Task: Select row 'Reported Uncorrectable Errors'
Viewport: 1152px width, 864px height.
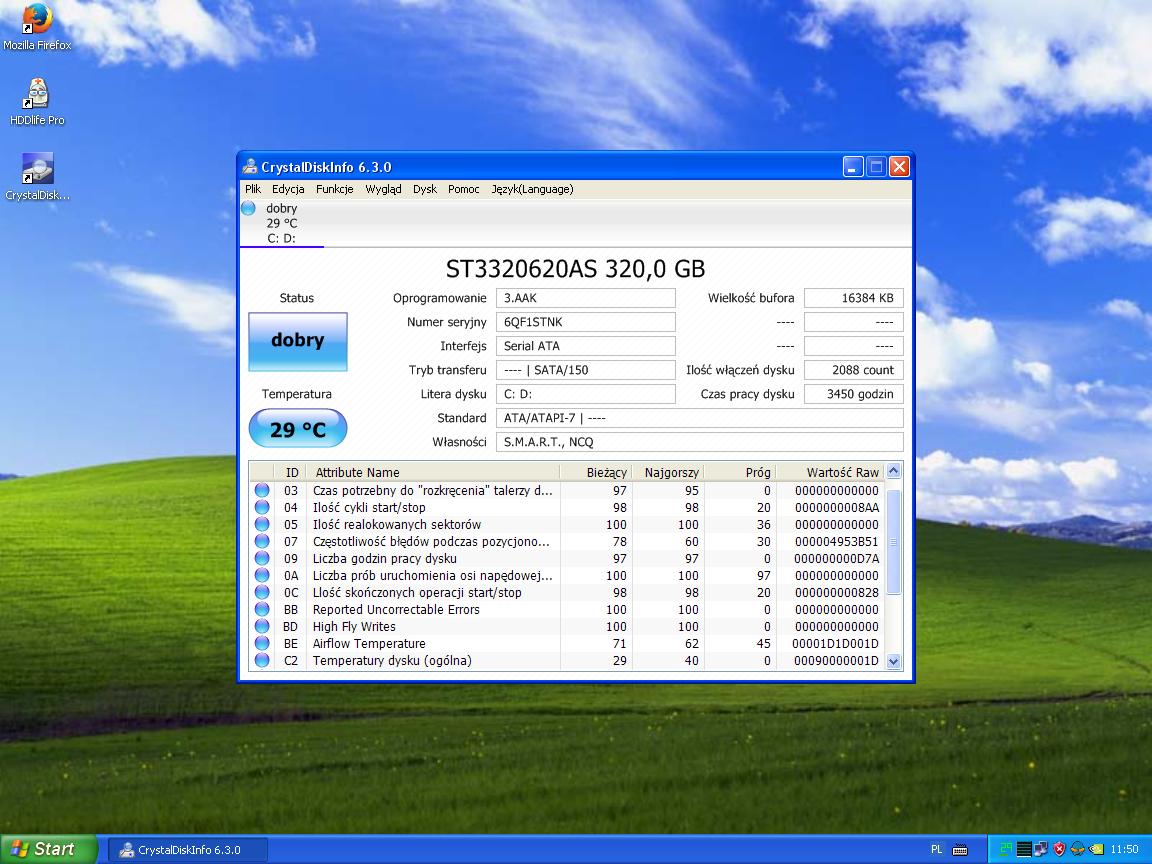Action: (566, 609)
